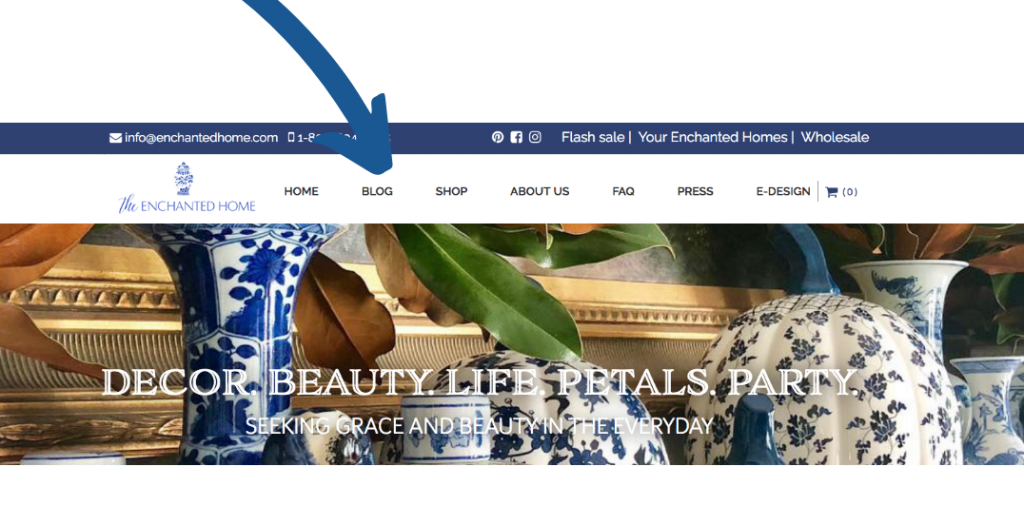
Task: Click the info@enchantedhome.com email address
Action: pos(201,138)
